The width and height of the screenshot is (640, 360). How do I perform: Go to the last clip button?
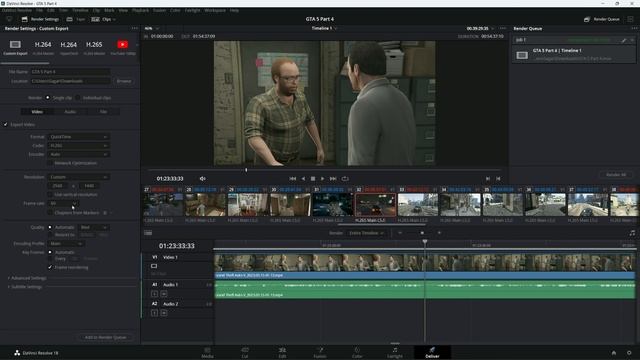tap(498, 178)
